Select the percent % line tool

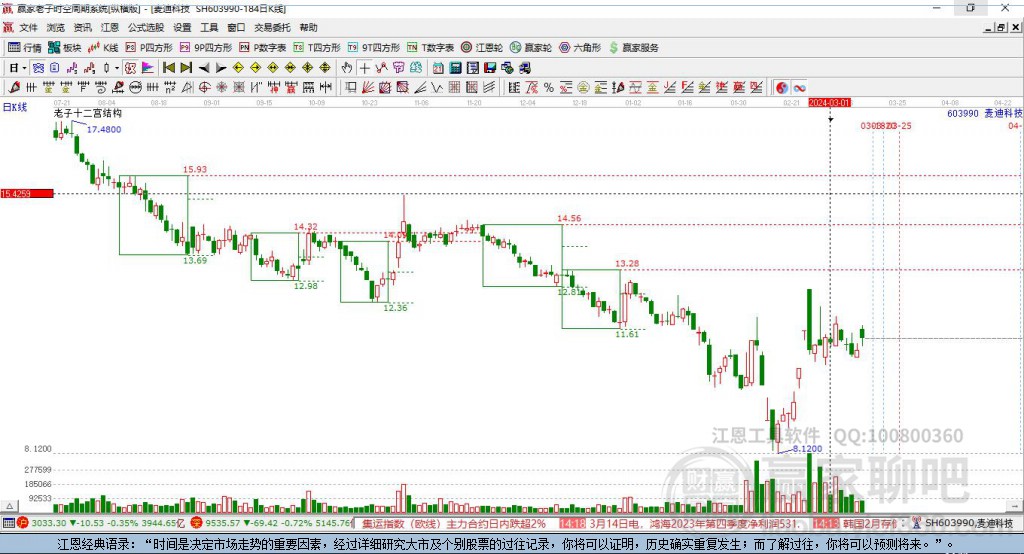pos(549,88)
